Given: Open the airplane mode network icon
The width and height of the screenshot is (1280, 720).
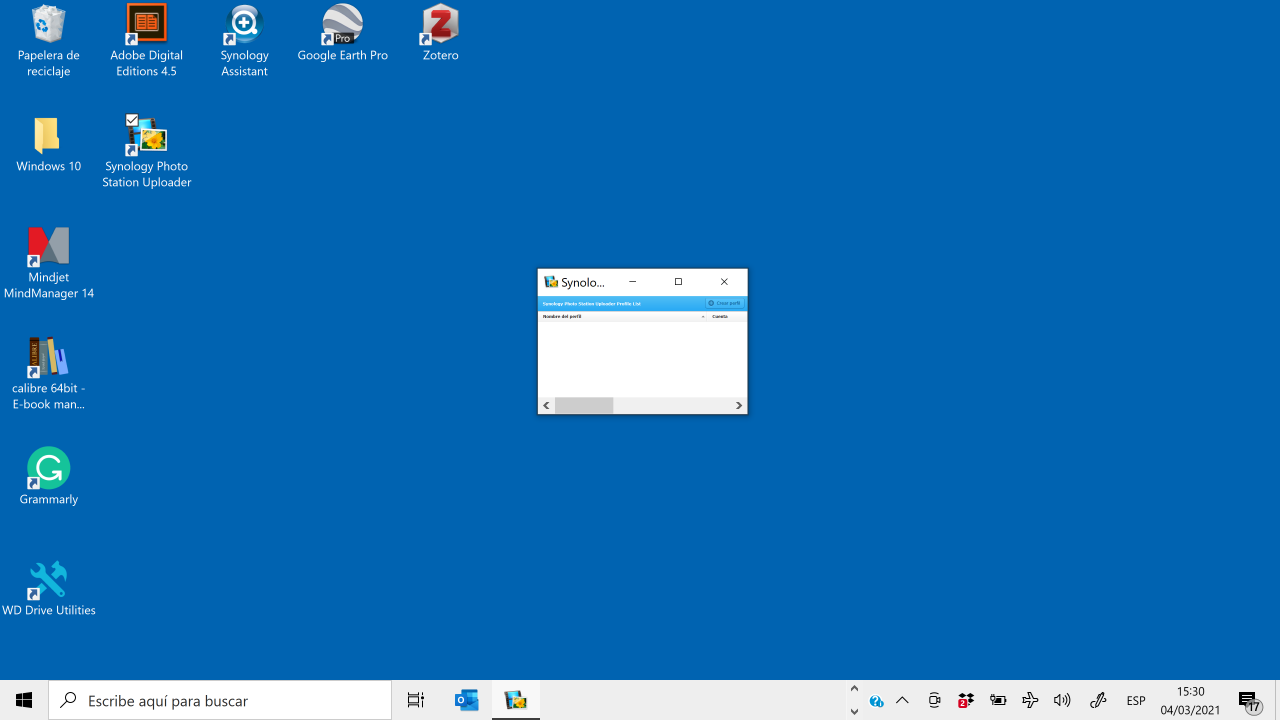Looking at the screenshot, I should 1030,700.
